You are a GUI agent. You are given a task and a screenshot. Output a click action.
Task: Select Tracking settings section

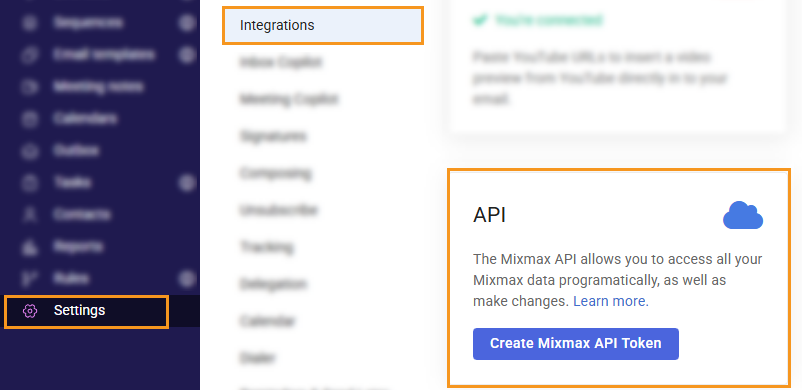(x=266, y=247)
